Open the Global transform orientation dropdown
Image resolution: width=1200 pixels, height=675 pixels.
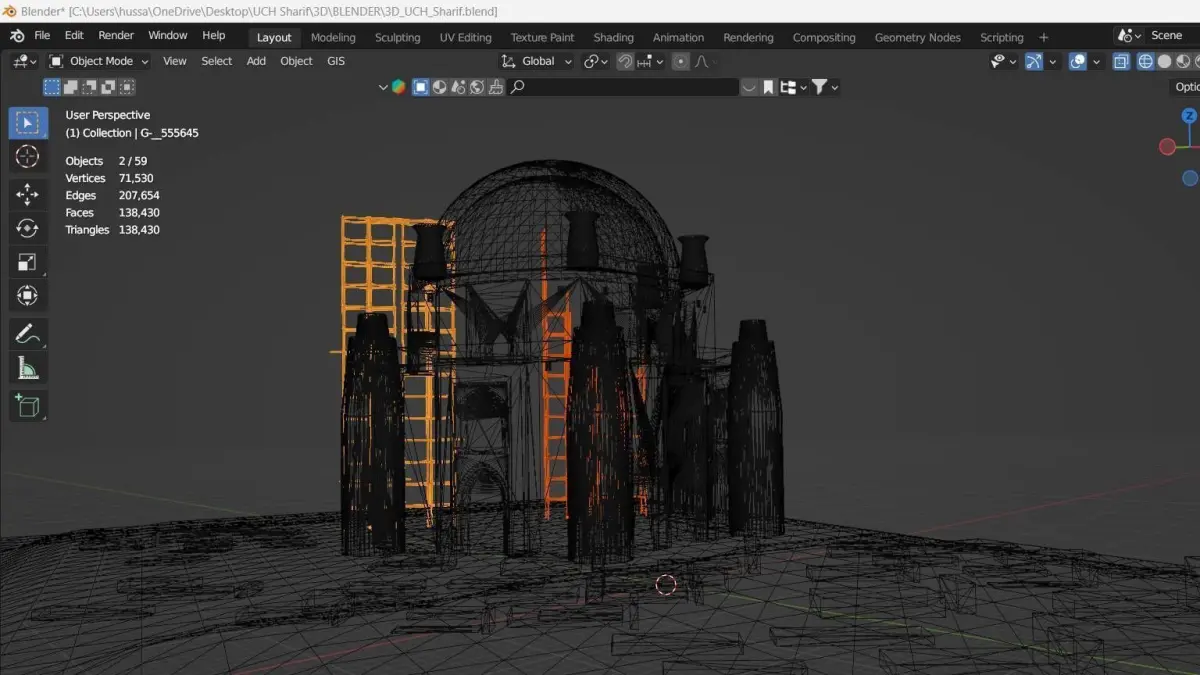point(537,61)
